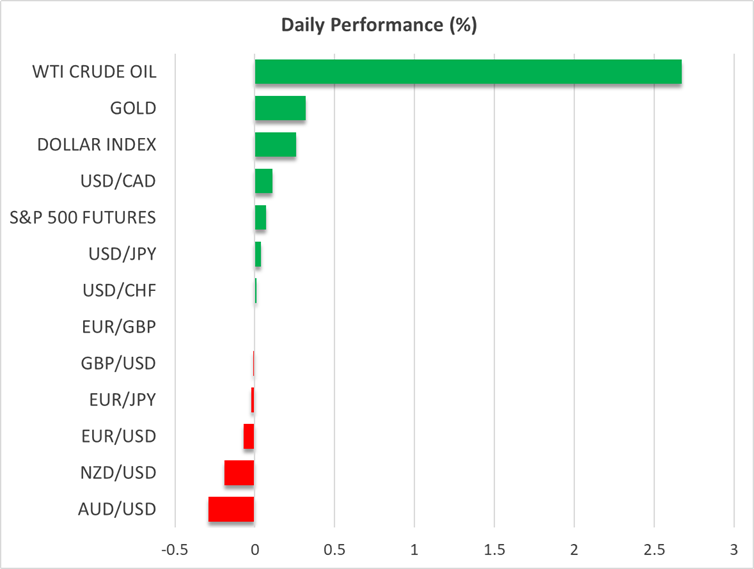754x569 pixels.
Task: Click the Gold green bar
Action: tap(280, 108)
